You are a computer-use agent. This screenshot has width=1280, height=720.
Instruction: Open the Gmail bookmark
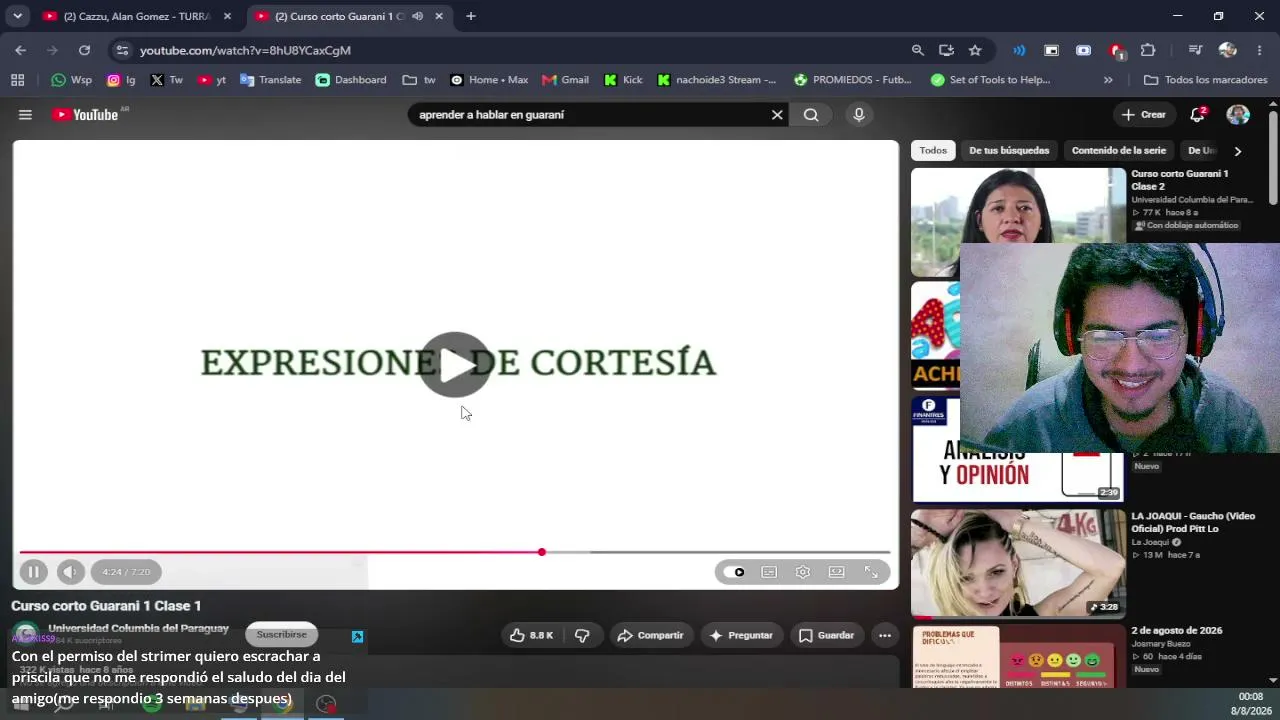[565, 80]
